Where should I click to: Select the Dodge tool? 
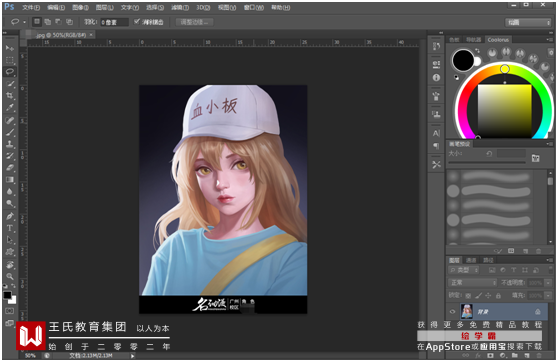(x=10, y=204)
